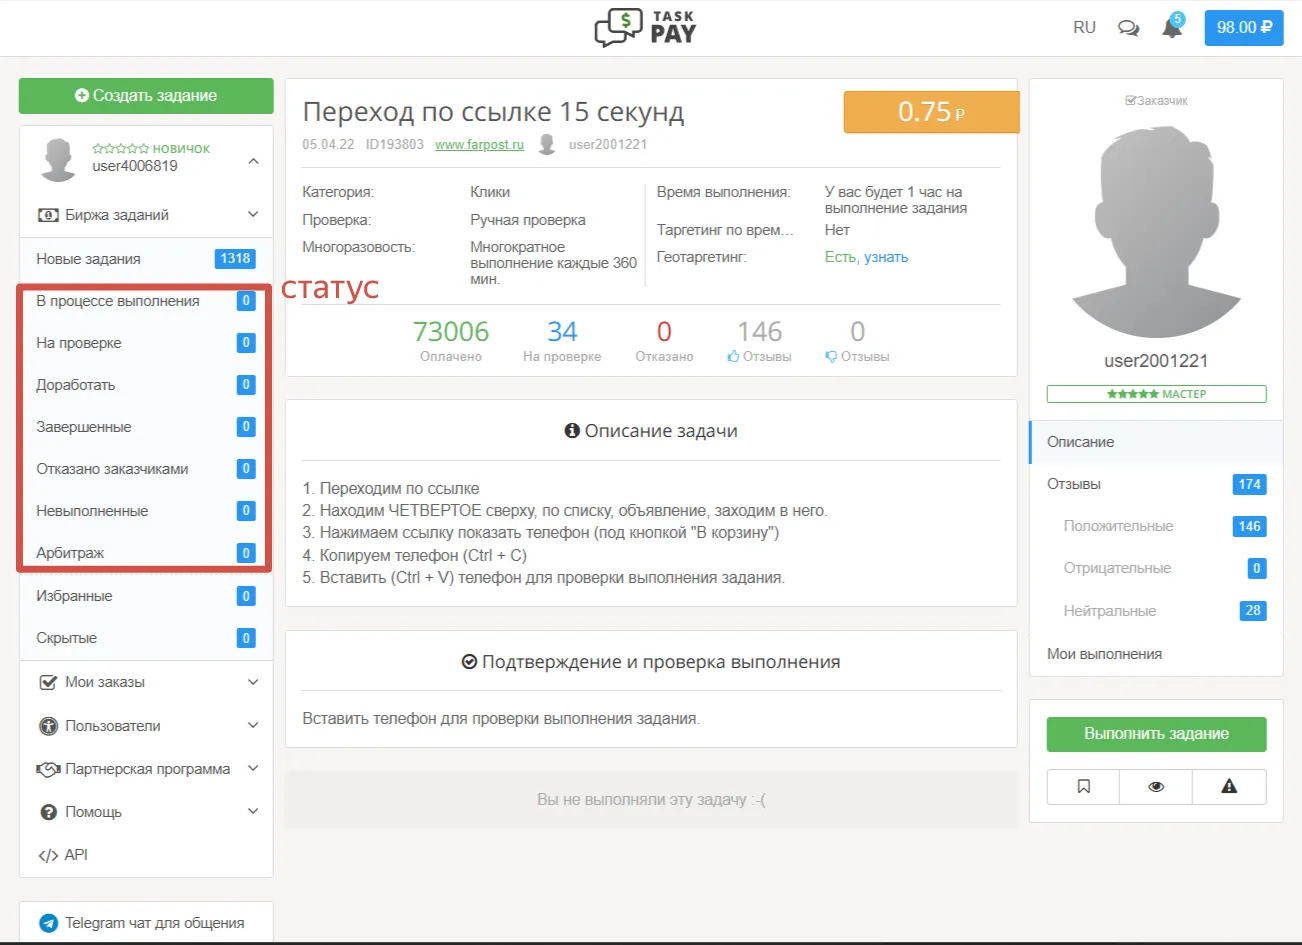The height and width of the screenshot is (945, 1302).
Task: Click the 1318 new tasks badge
Action: coord(235,259)
